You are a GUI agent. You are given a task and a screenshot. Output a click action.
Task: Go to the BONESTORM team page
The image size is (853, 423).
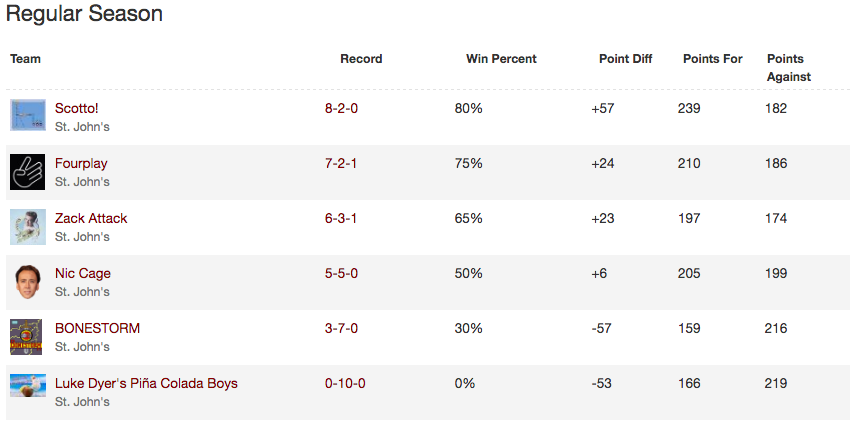(97, 328)
